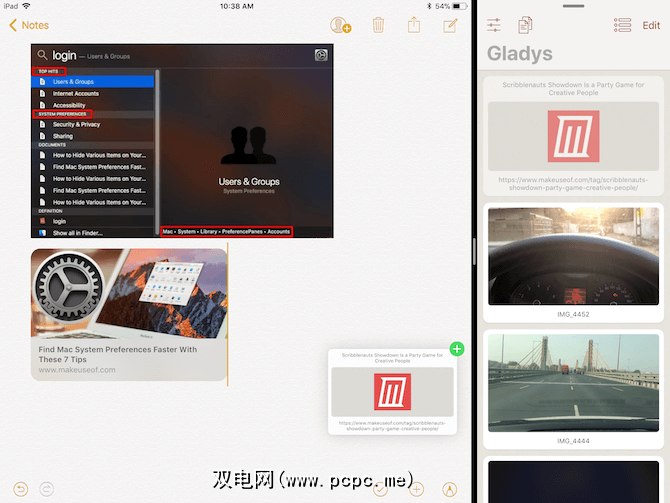Tap the Wi-Fi icon in status bar
The width and height of the screenshot is (670, 503).
point(26,6)
